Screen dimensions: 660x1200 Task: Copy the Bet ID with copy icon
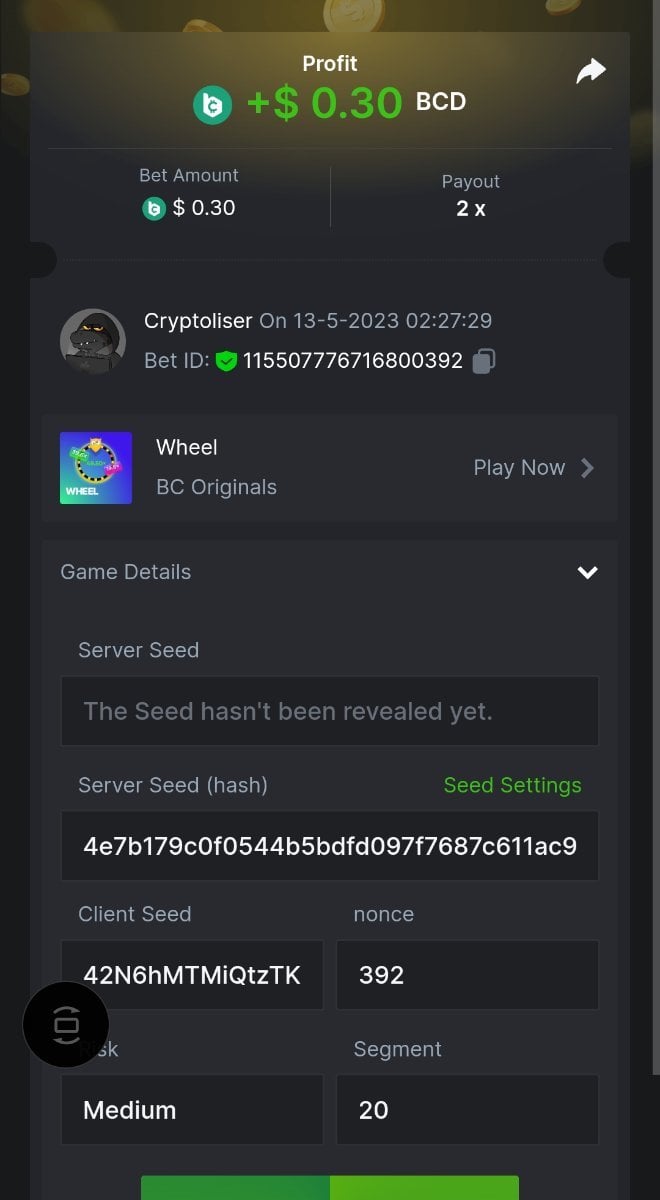coord(483,361)
